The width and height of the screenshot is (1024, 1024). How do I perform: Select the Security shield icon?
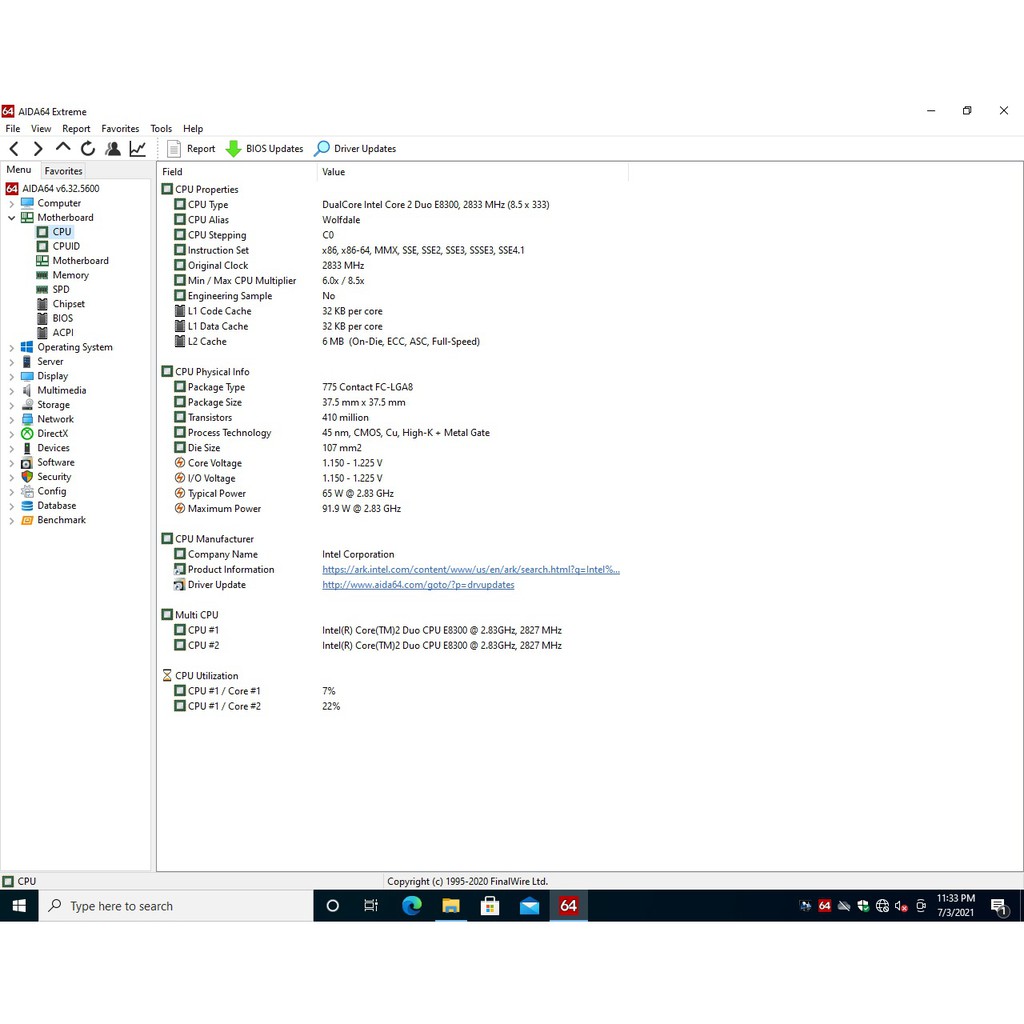27,477
